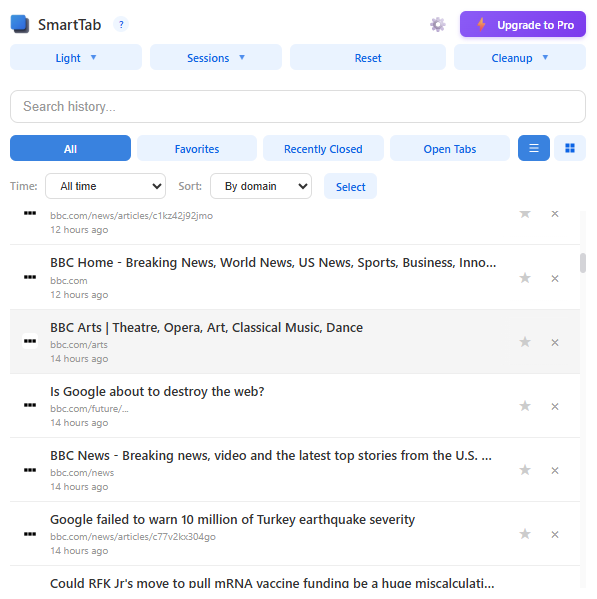This screenshot has height=599, width=597.
Task: Click the history list scrollbar thumb
Action: [x=582, y=263]
